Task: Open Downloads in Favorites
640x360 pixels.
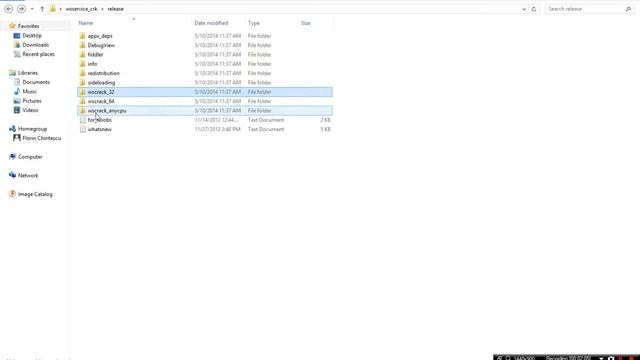Action: 36,45
